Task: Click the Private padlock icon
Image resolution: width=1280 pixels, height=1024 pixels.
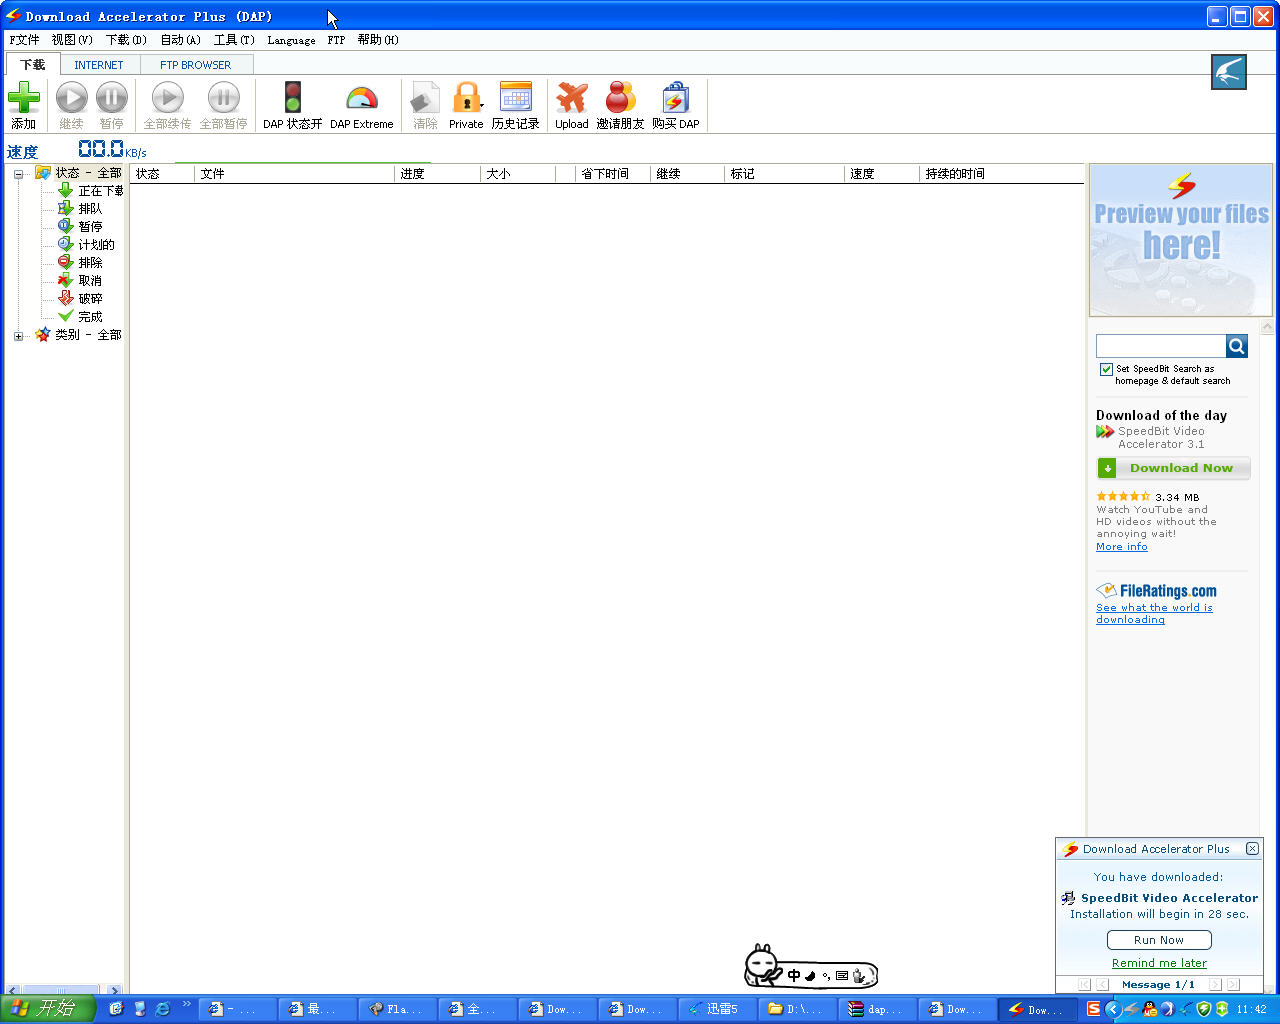Action: tap(465, 98)
